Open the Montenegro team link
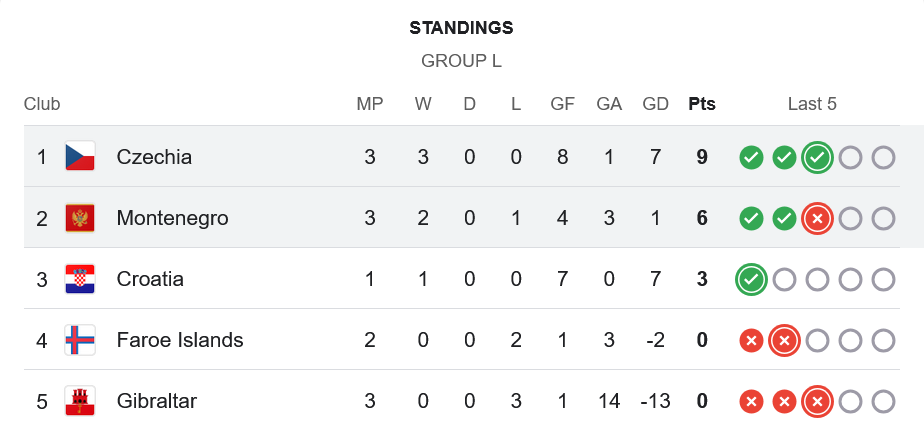This screenshot has width=924, height=448. click(172, 218)
